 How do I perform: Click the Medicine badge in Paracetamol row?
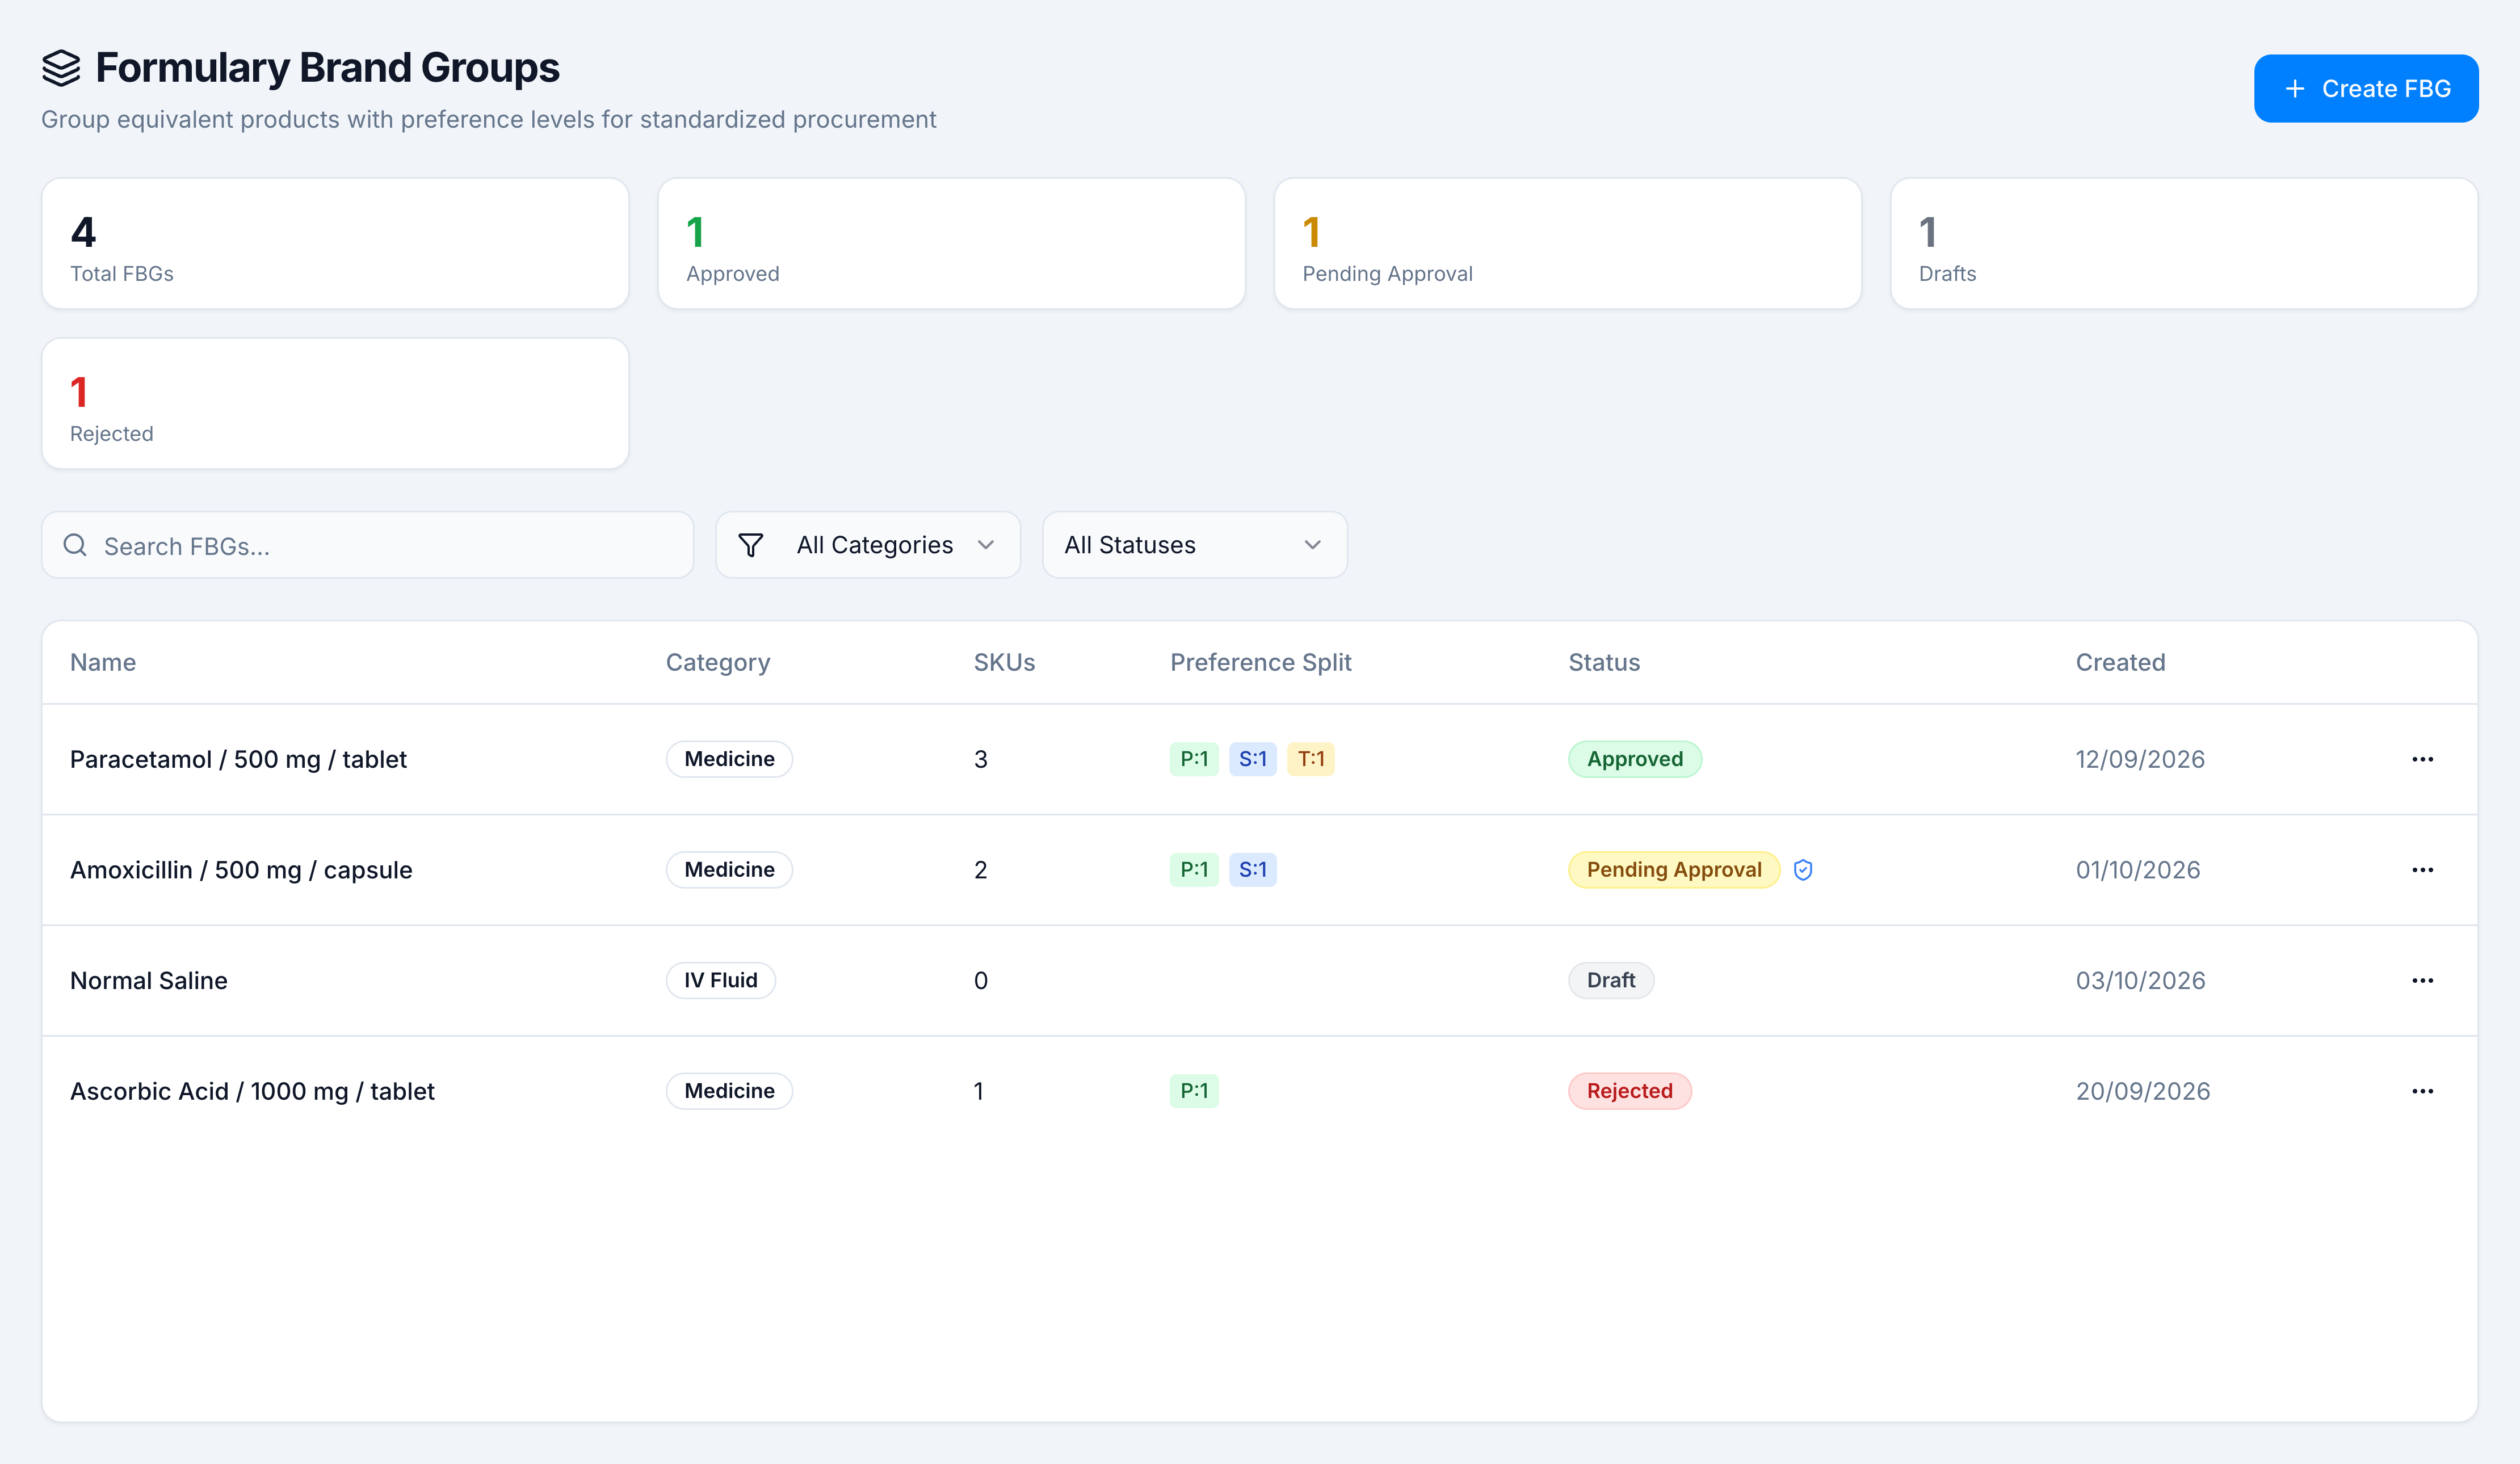pos(729,759)
